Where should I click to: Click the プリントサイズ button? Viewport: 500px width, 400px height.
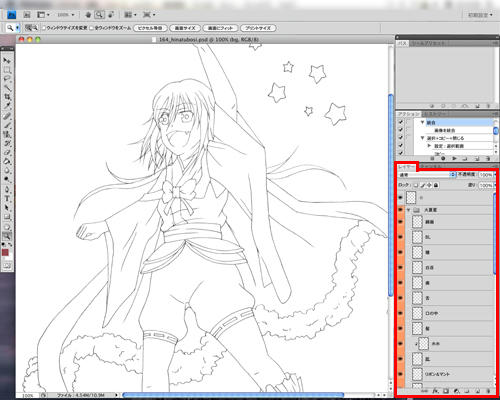(x=258, y=28)
